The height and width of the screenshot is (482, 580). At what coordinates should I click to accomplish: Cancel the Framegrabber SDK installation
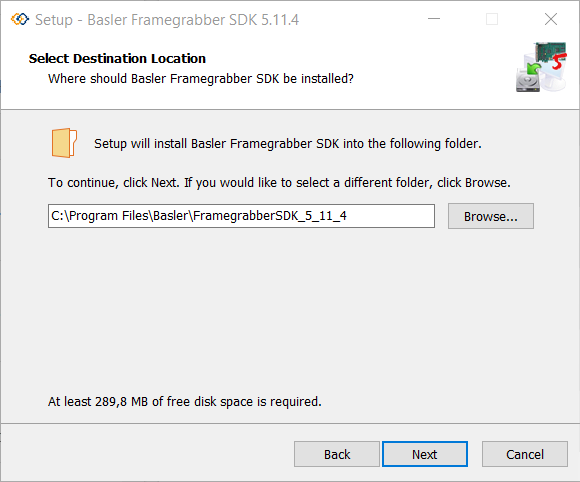point(525,454)
